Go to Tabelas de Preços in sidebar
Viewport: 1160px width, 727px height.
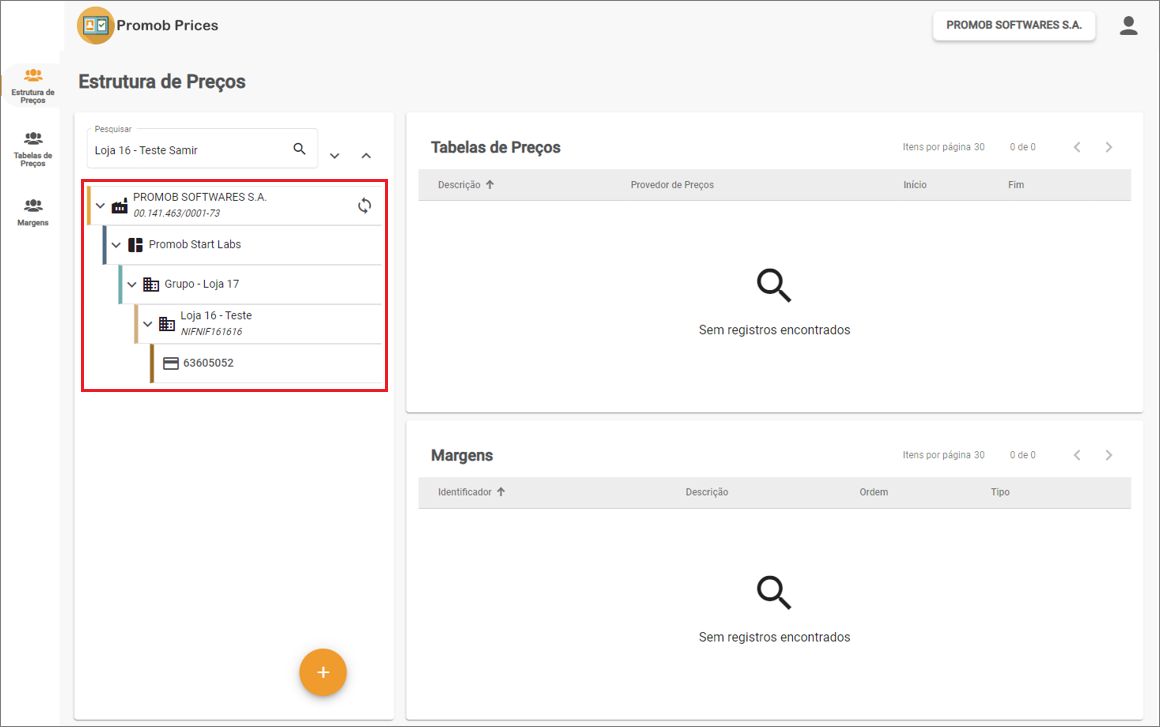pyautogui.click(x=33, y=149)
